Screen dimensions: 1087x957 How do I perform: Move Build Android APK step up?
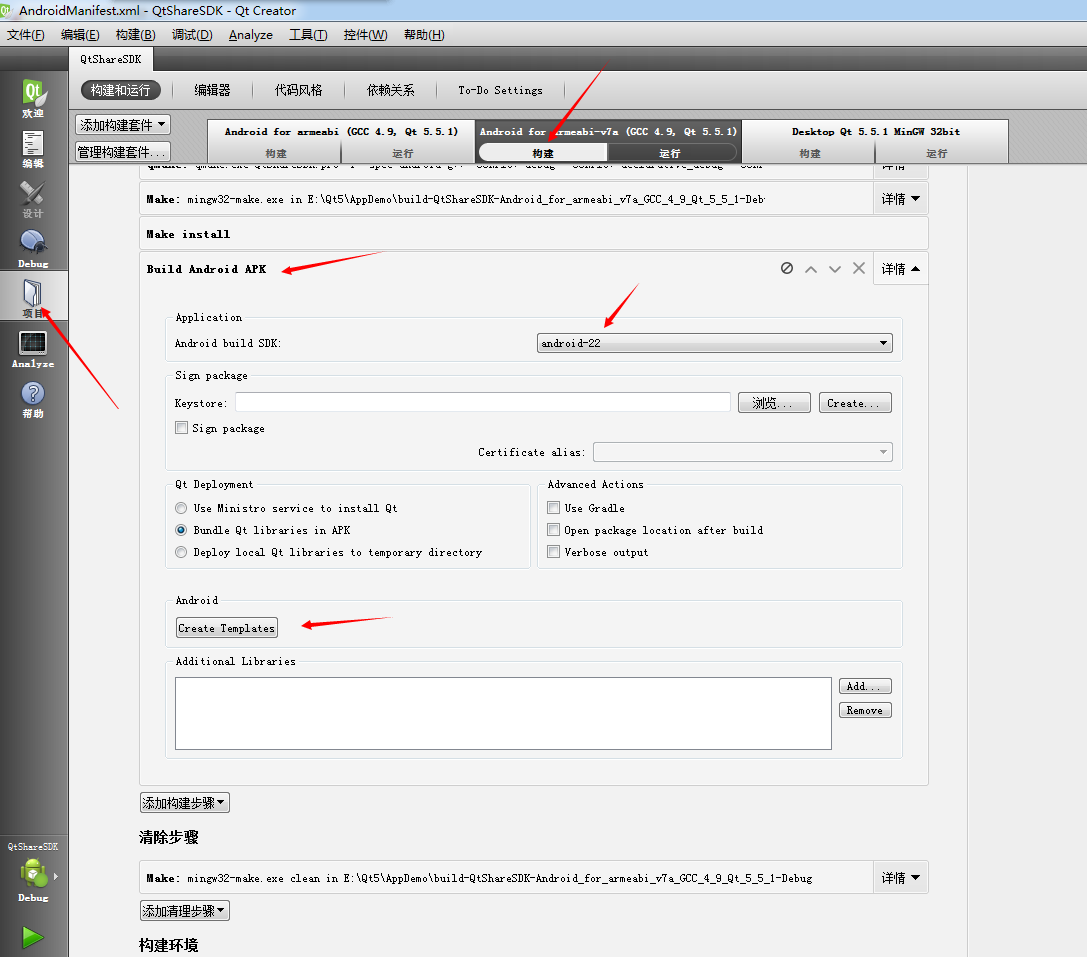coord(810,268)
